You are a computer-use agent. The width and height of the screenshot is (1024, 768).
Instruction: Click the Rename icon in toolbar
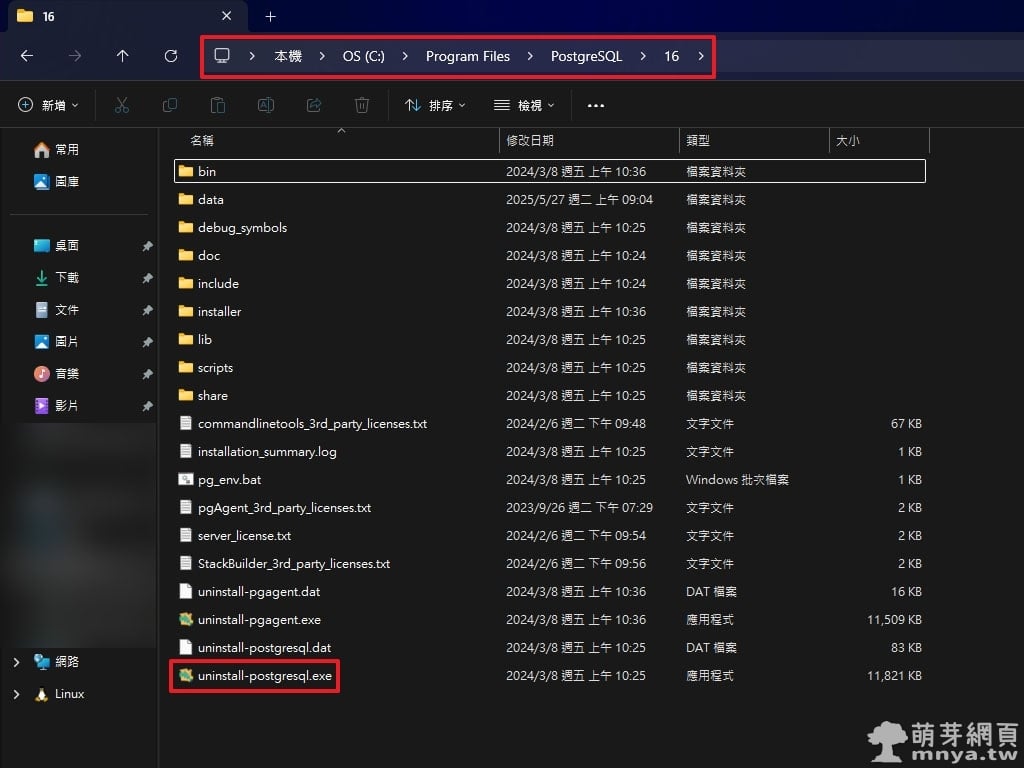266,105
